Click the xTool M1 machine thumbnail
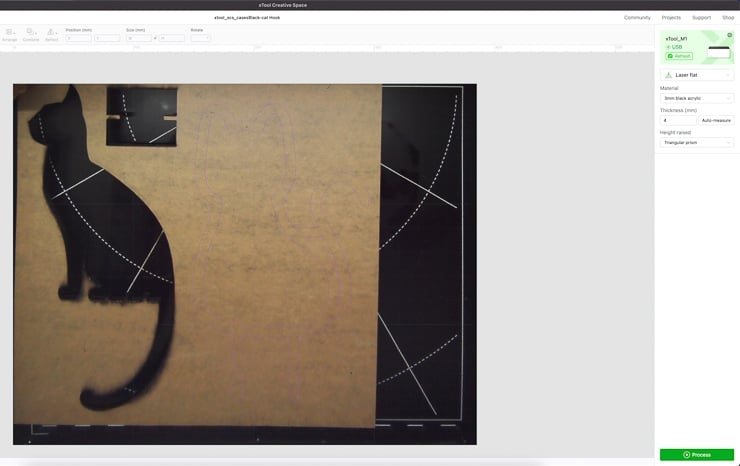The width and height of the screenshot is (740, 466). [719, 52]
